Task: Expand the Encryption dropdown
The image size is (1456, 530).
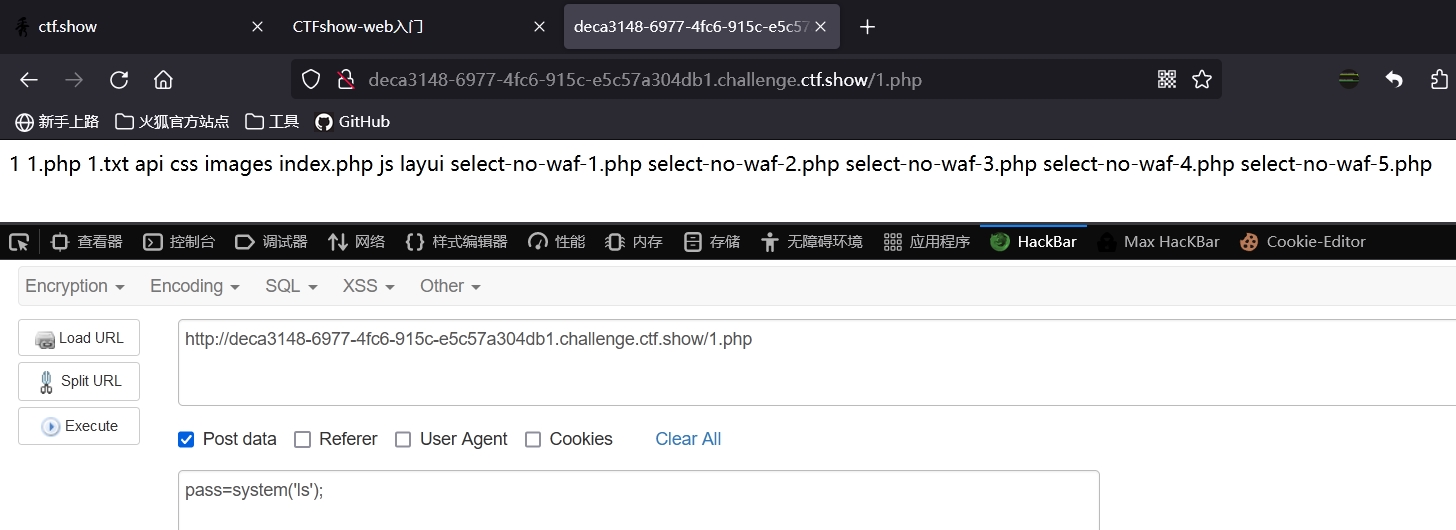Action: click(x=75, y=286)
